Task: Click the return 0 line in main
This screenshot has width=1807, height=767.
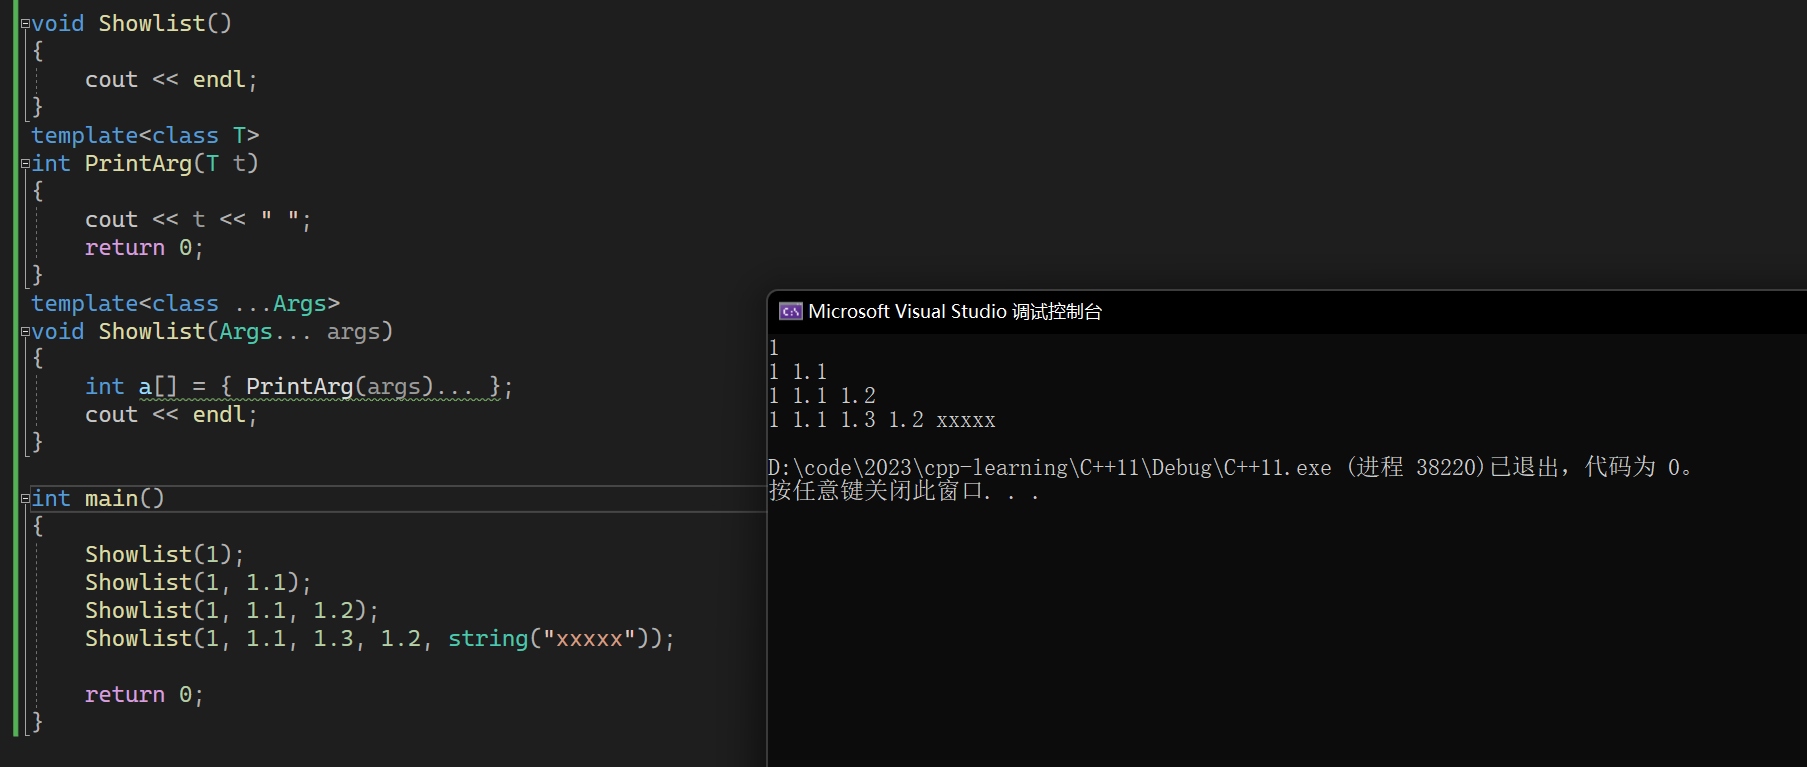Action: pyautogui.click(x=144, y=695)
